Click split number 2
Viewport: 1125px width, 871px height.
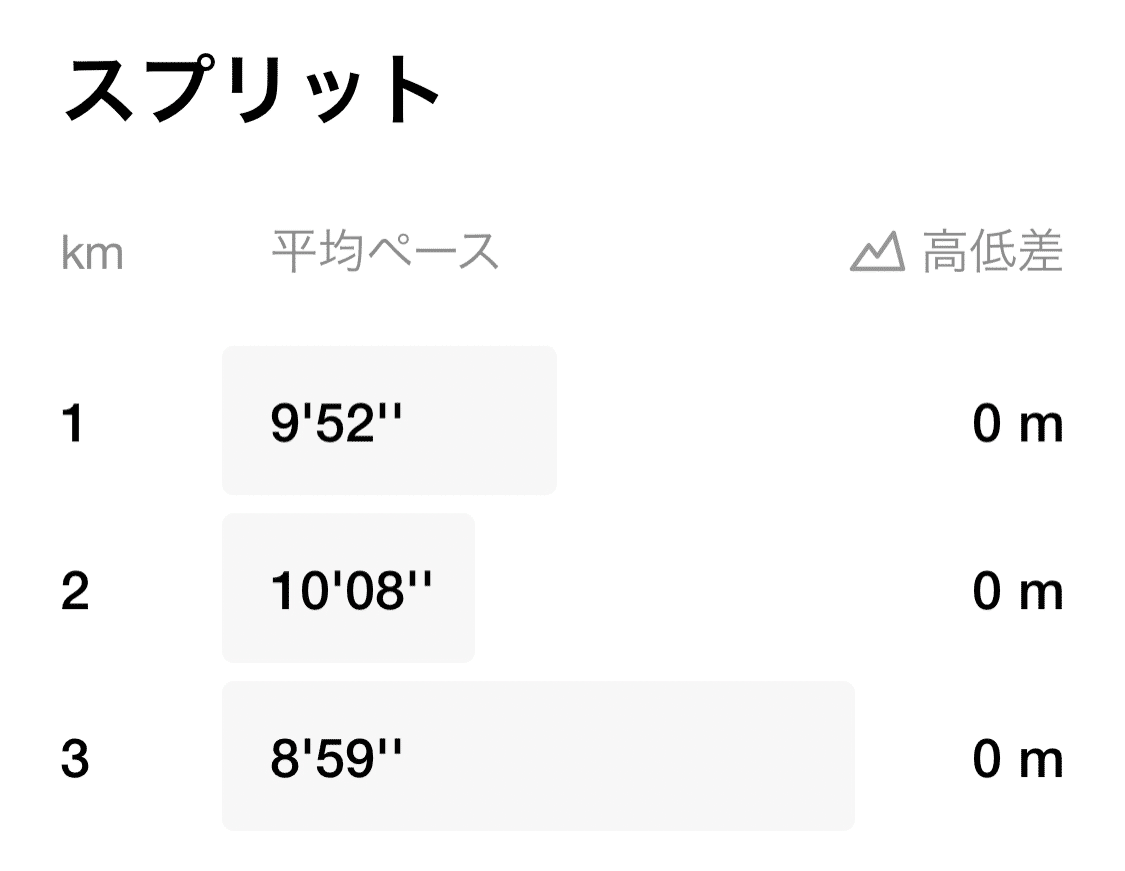click(x=75, y=593)
